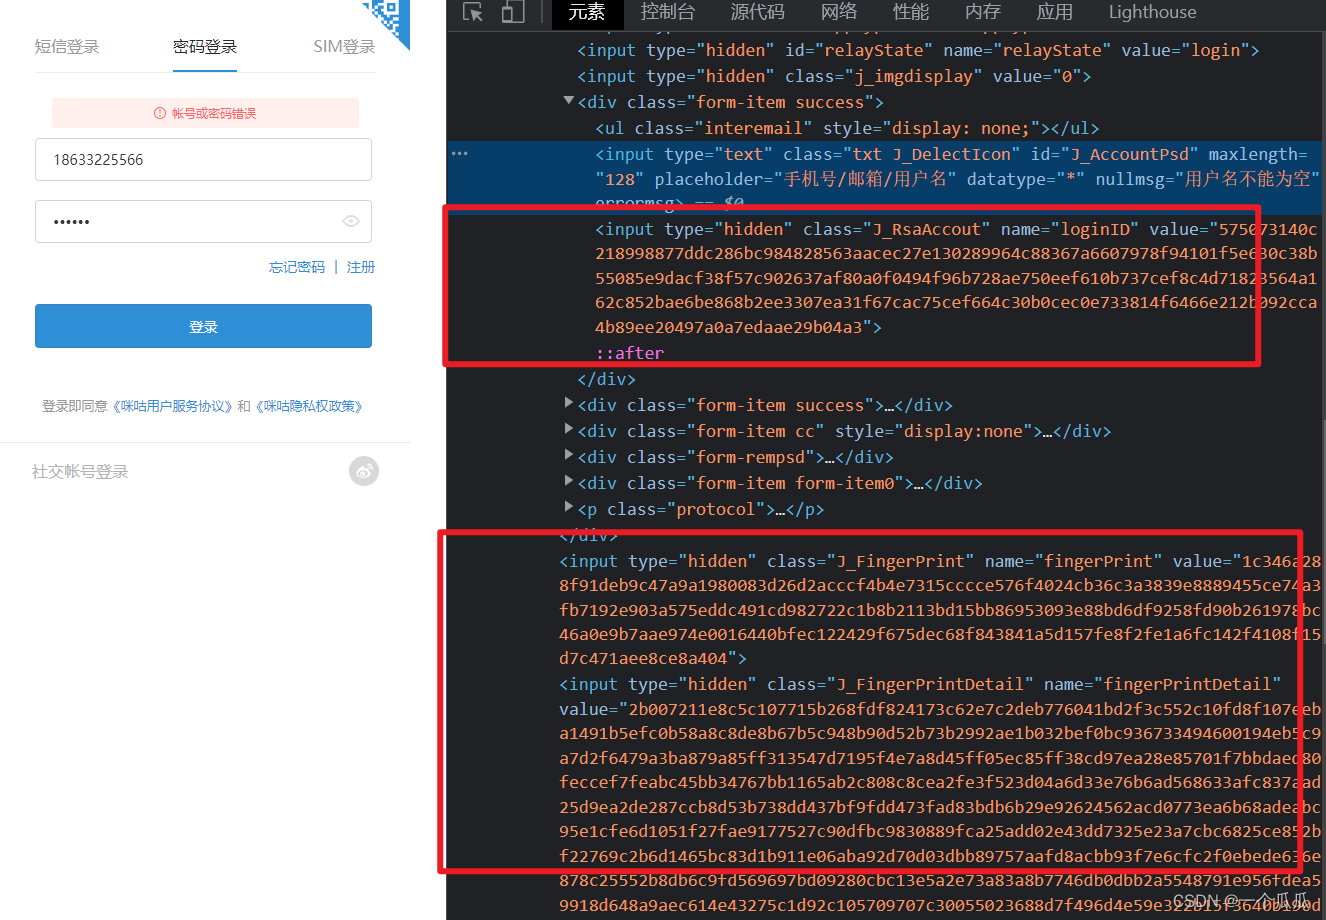
Task: Select the J_RsaAccout loginID hidden input node
Action: (x=956, y=278)
